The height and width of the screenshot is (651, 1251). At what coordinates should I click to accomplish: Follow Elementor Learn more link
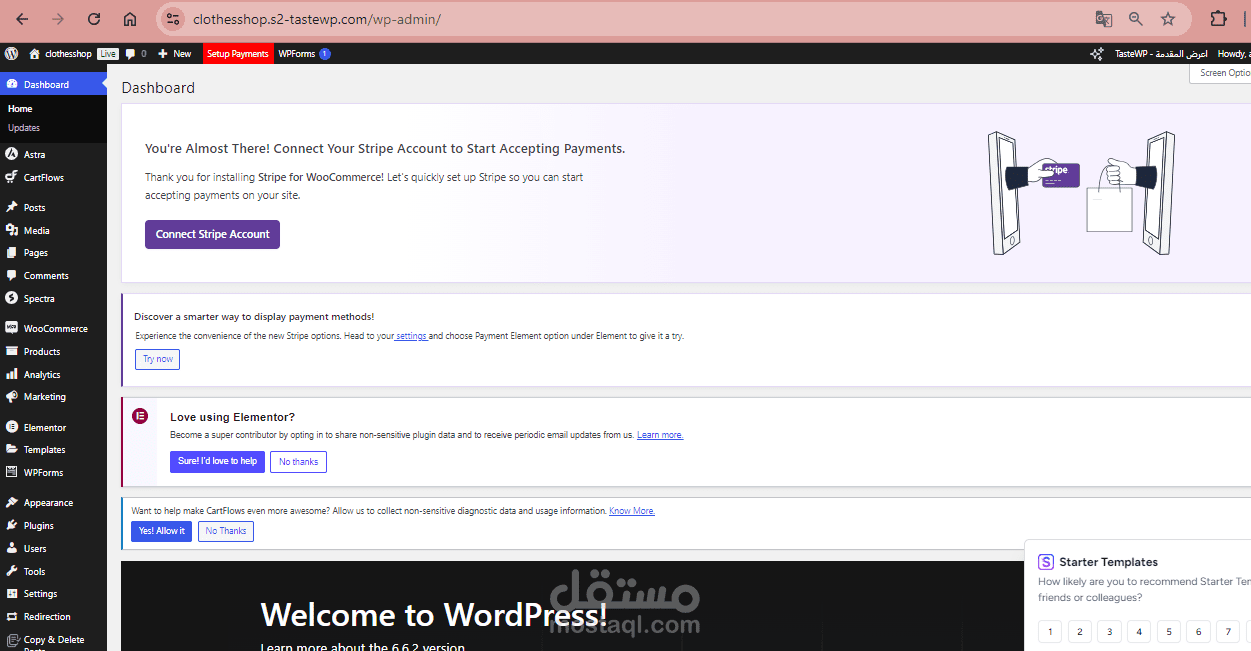click(660, 435)
